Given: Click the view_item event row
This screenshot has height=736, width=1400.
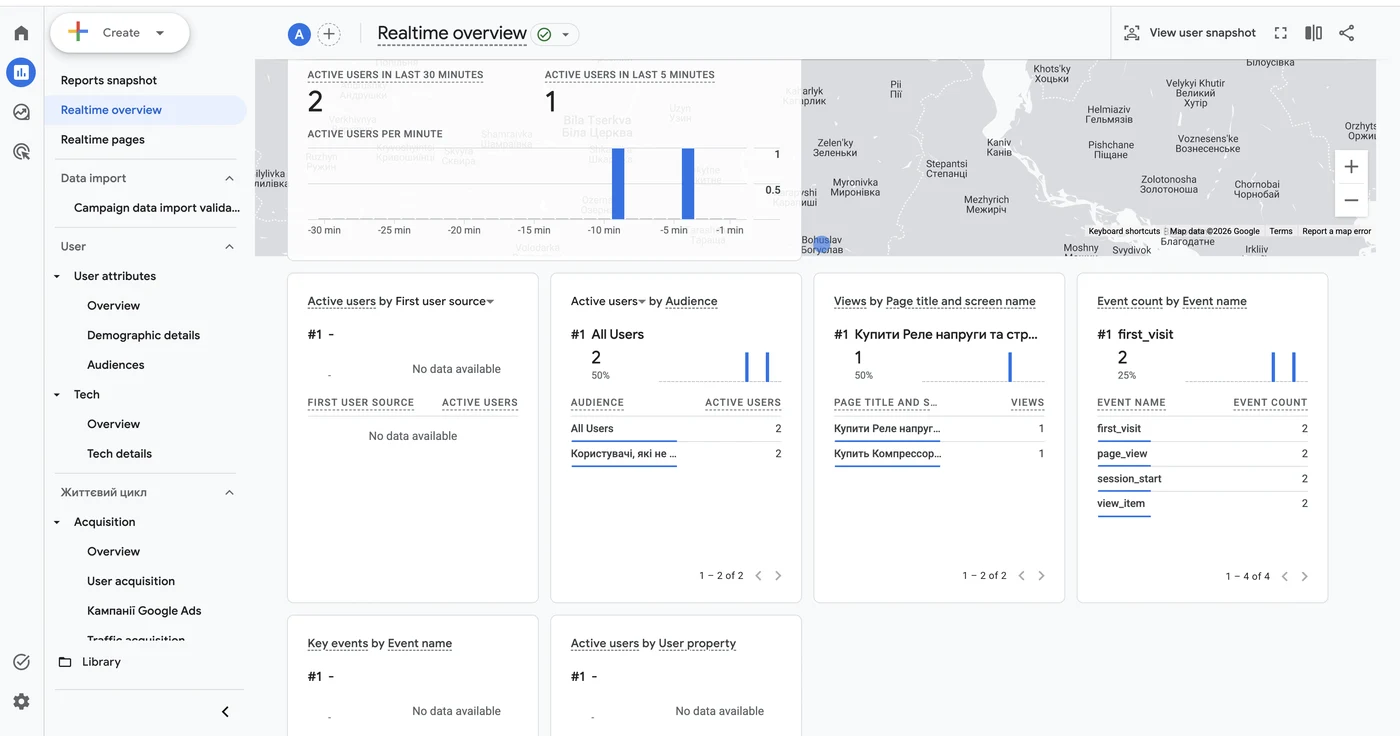Looking at the screenshot, I should point(1202,504).
